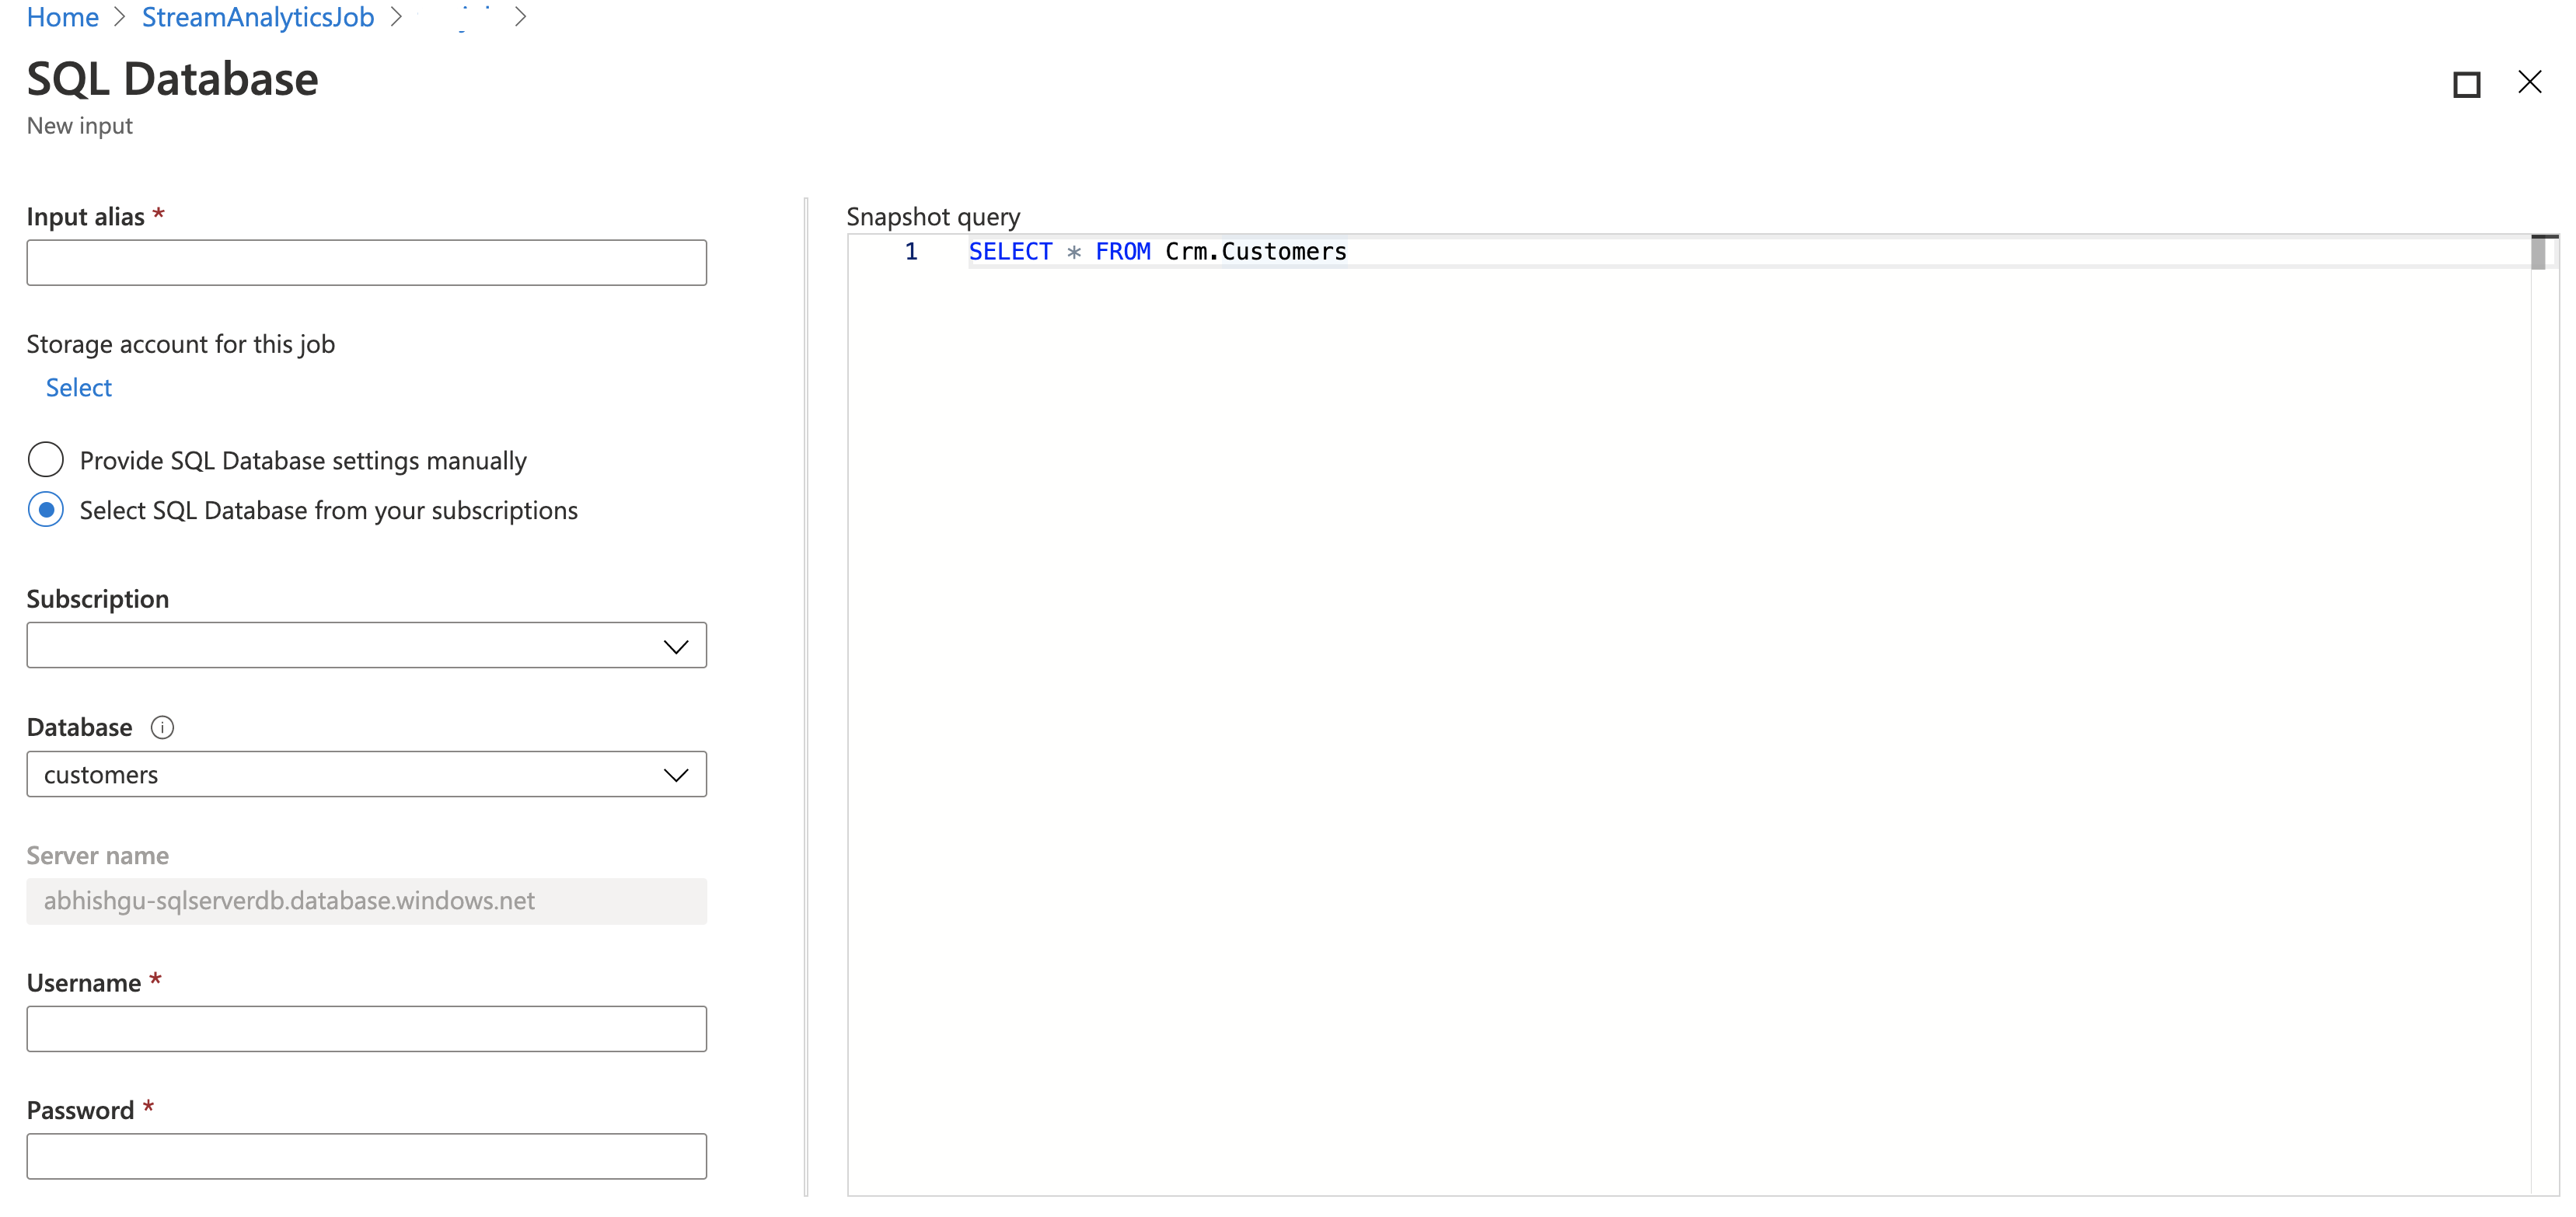Select Provide SQL Database settings manually
The height and width of the screenshot is (1217, 2576).
click(46, 460)
